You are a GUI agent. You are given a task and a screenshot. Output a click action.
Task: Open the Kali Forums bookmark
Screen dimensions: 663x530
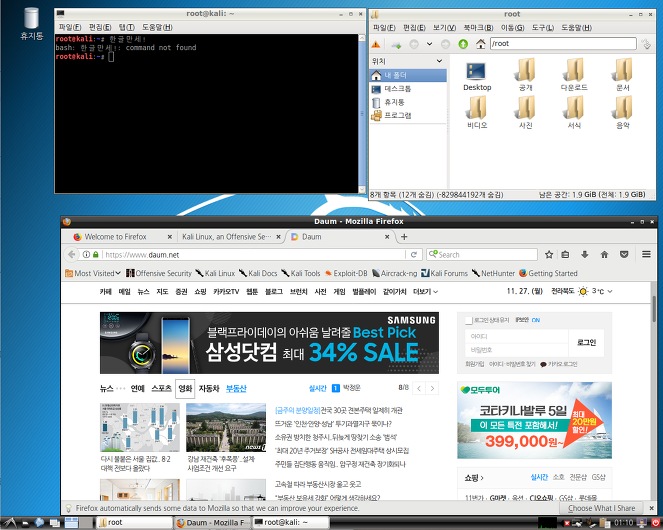[444, 273]
